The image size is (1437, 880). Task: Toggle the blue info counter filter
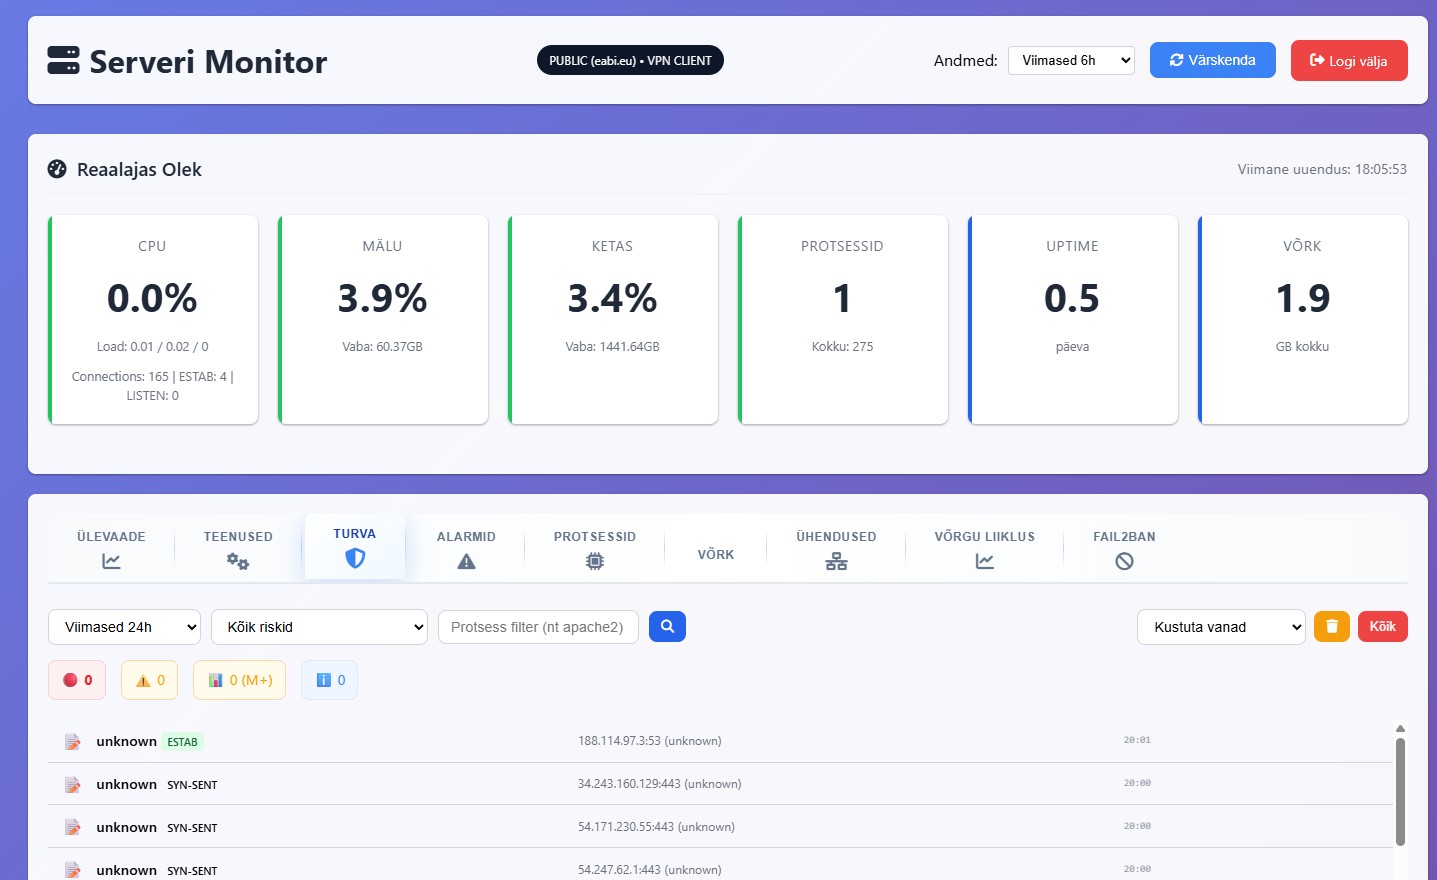tap(329, 679)
